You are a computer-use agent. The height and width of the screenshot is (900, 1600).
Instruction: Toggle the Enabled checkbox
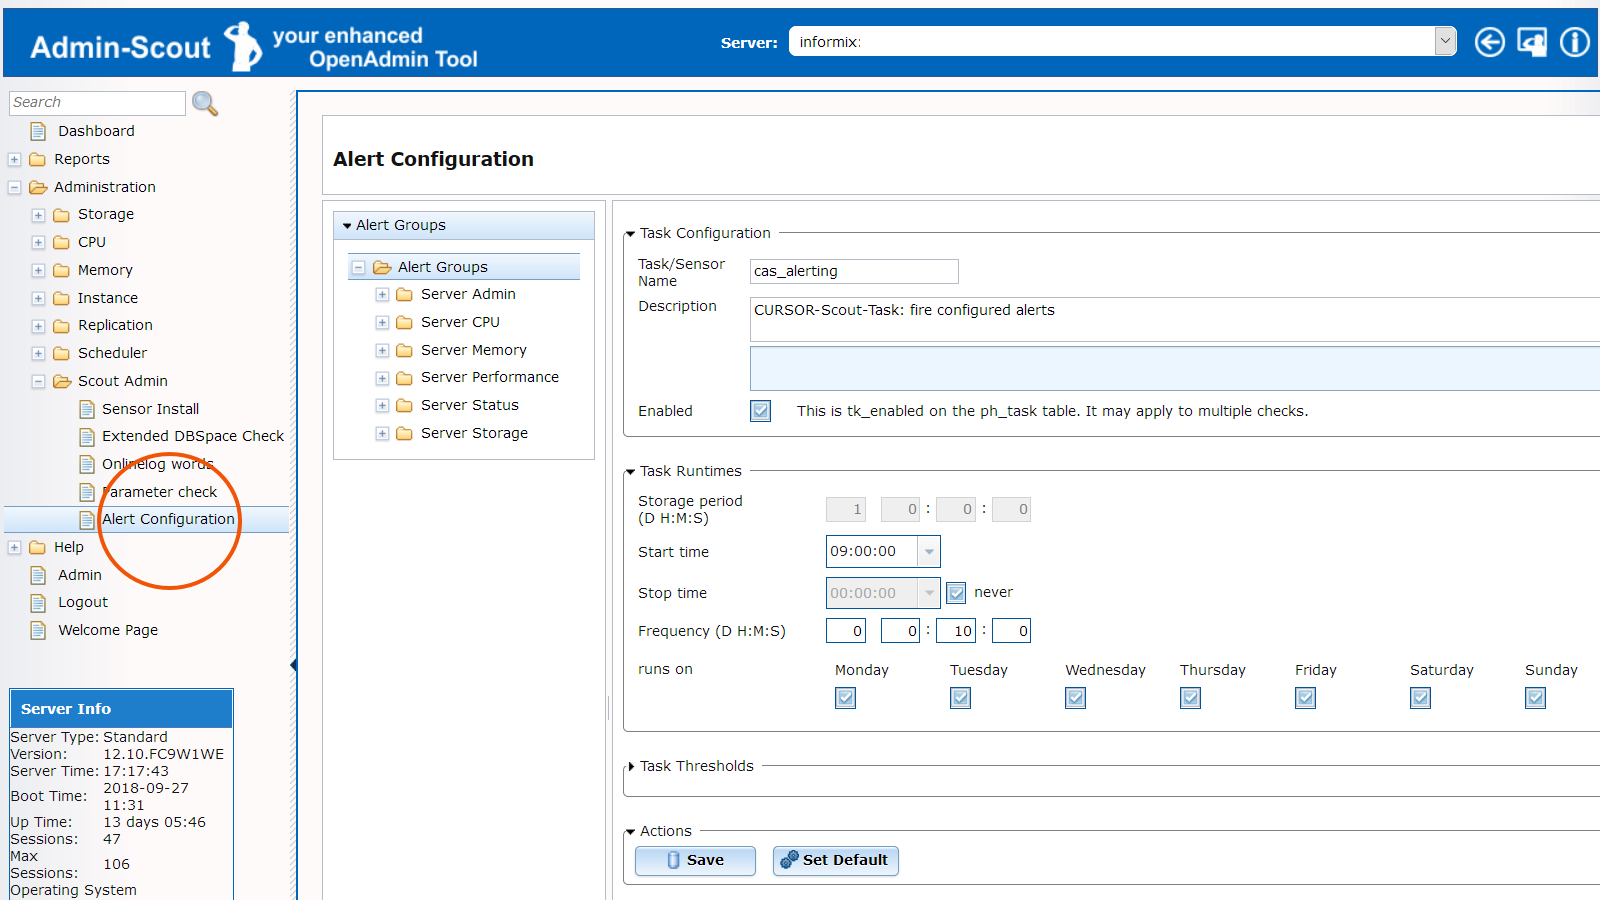coord(761,411)
